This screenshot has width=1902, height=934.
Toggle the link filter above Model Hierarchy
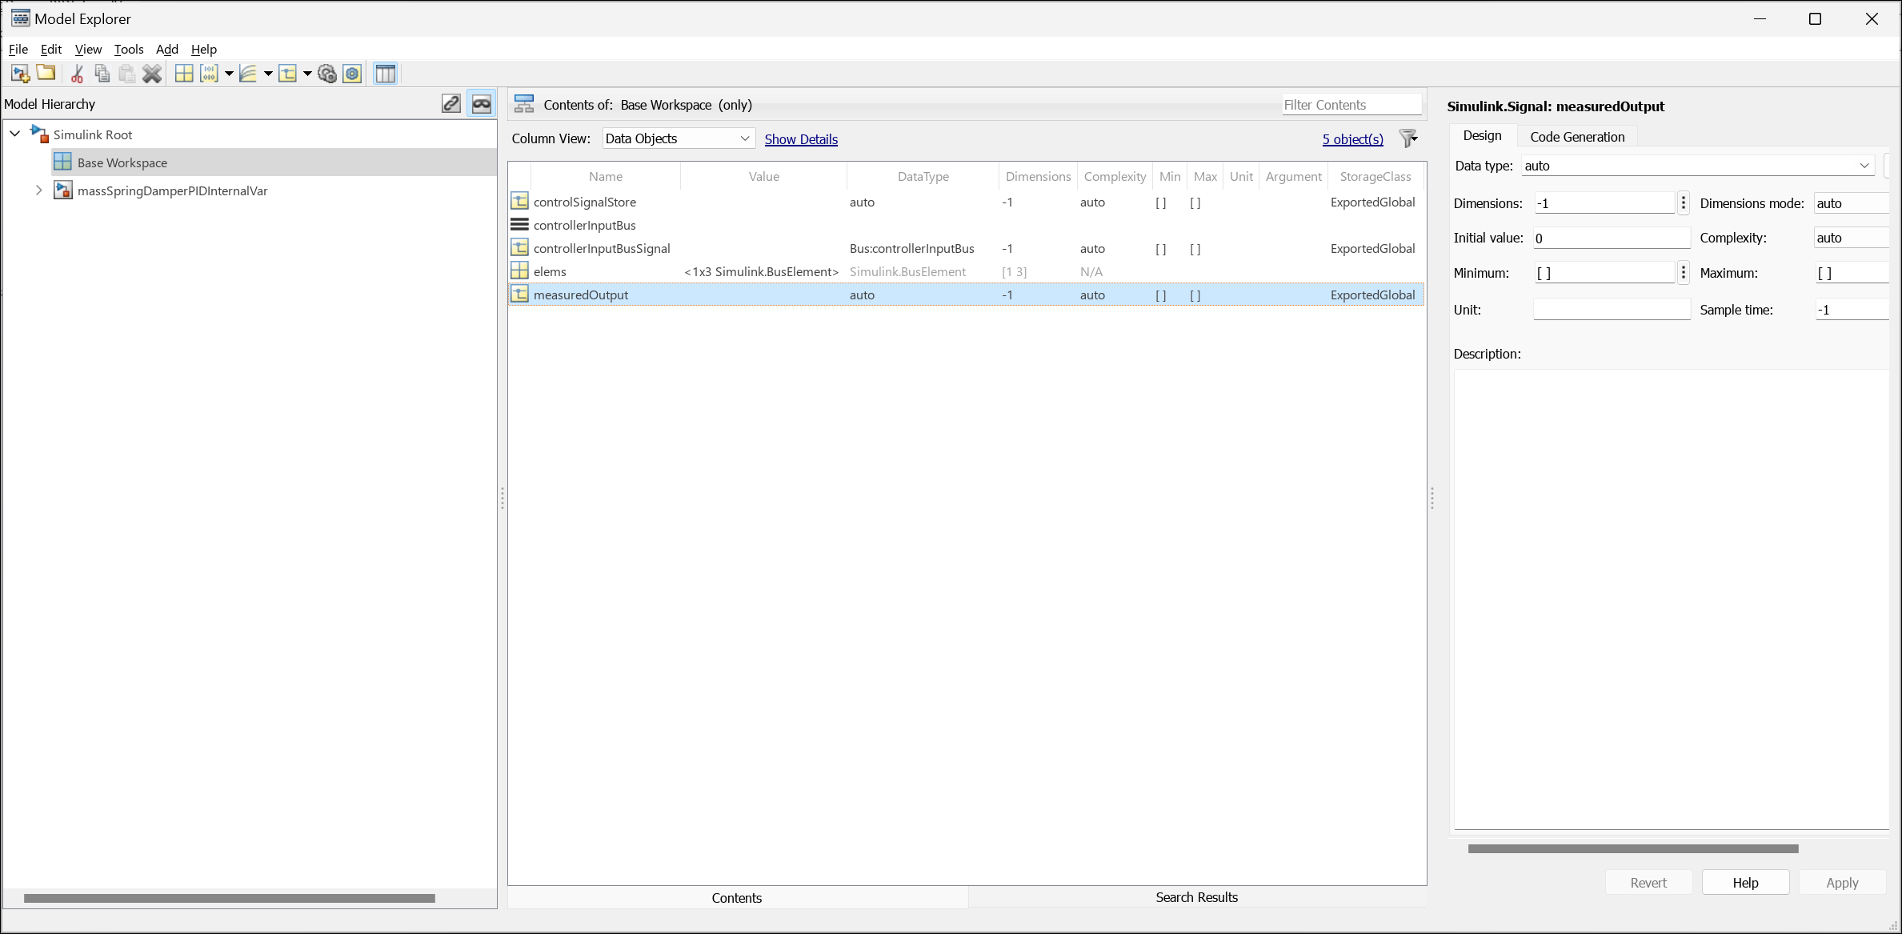(451, 103)
